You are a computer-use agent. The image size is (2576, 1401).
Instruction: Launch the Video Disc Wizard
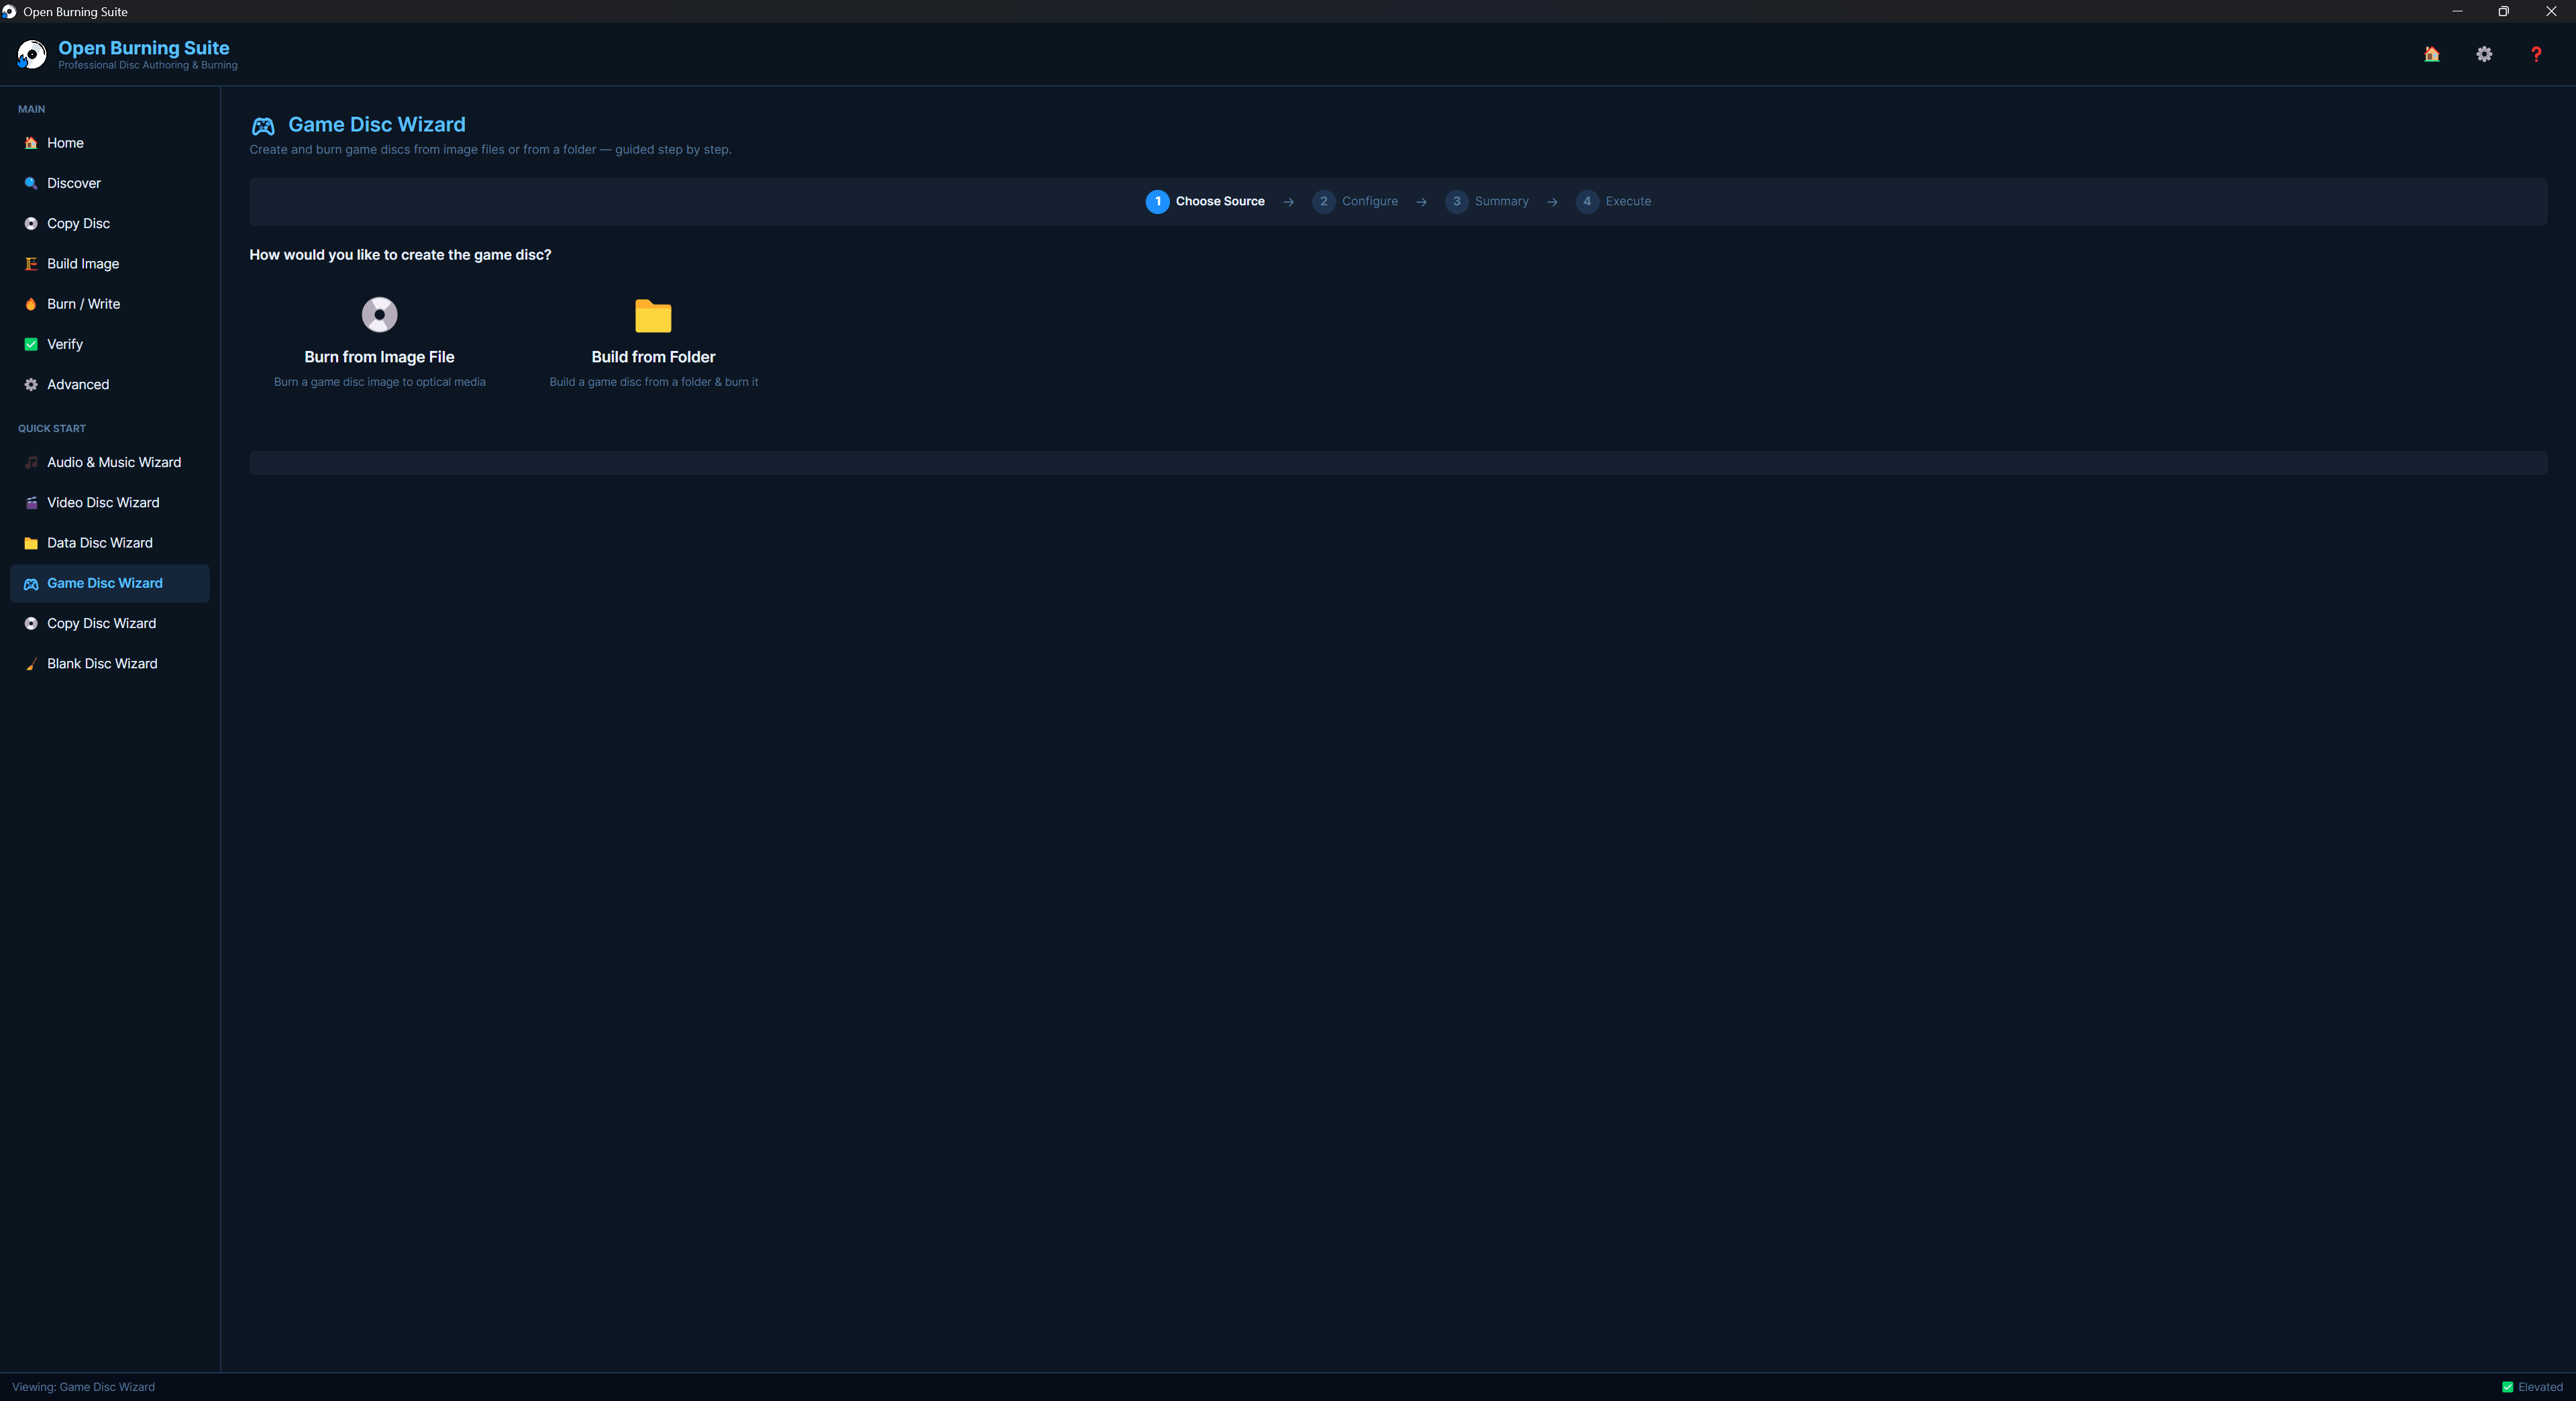(110, 503)
